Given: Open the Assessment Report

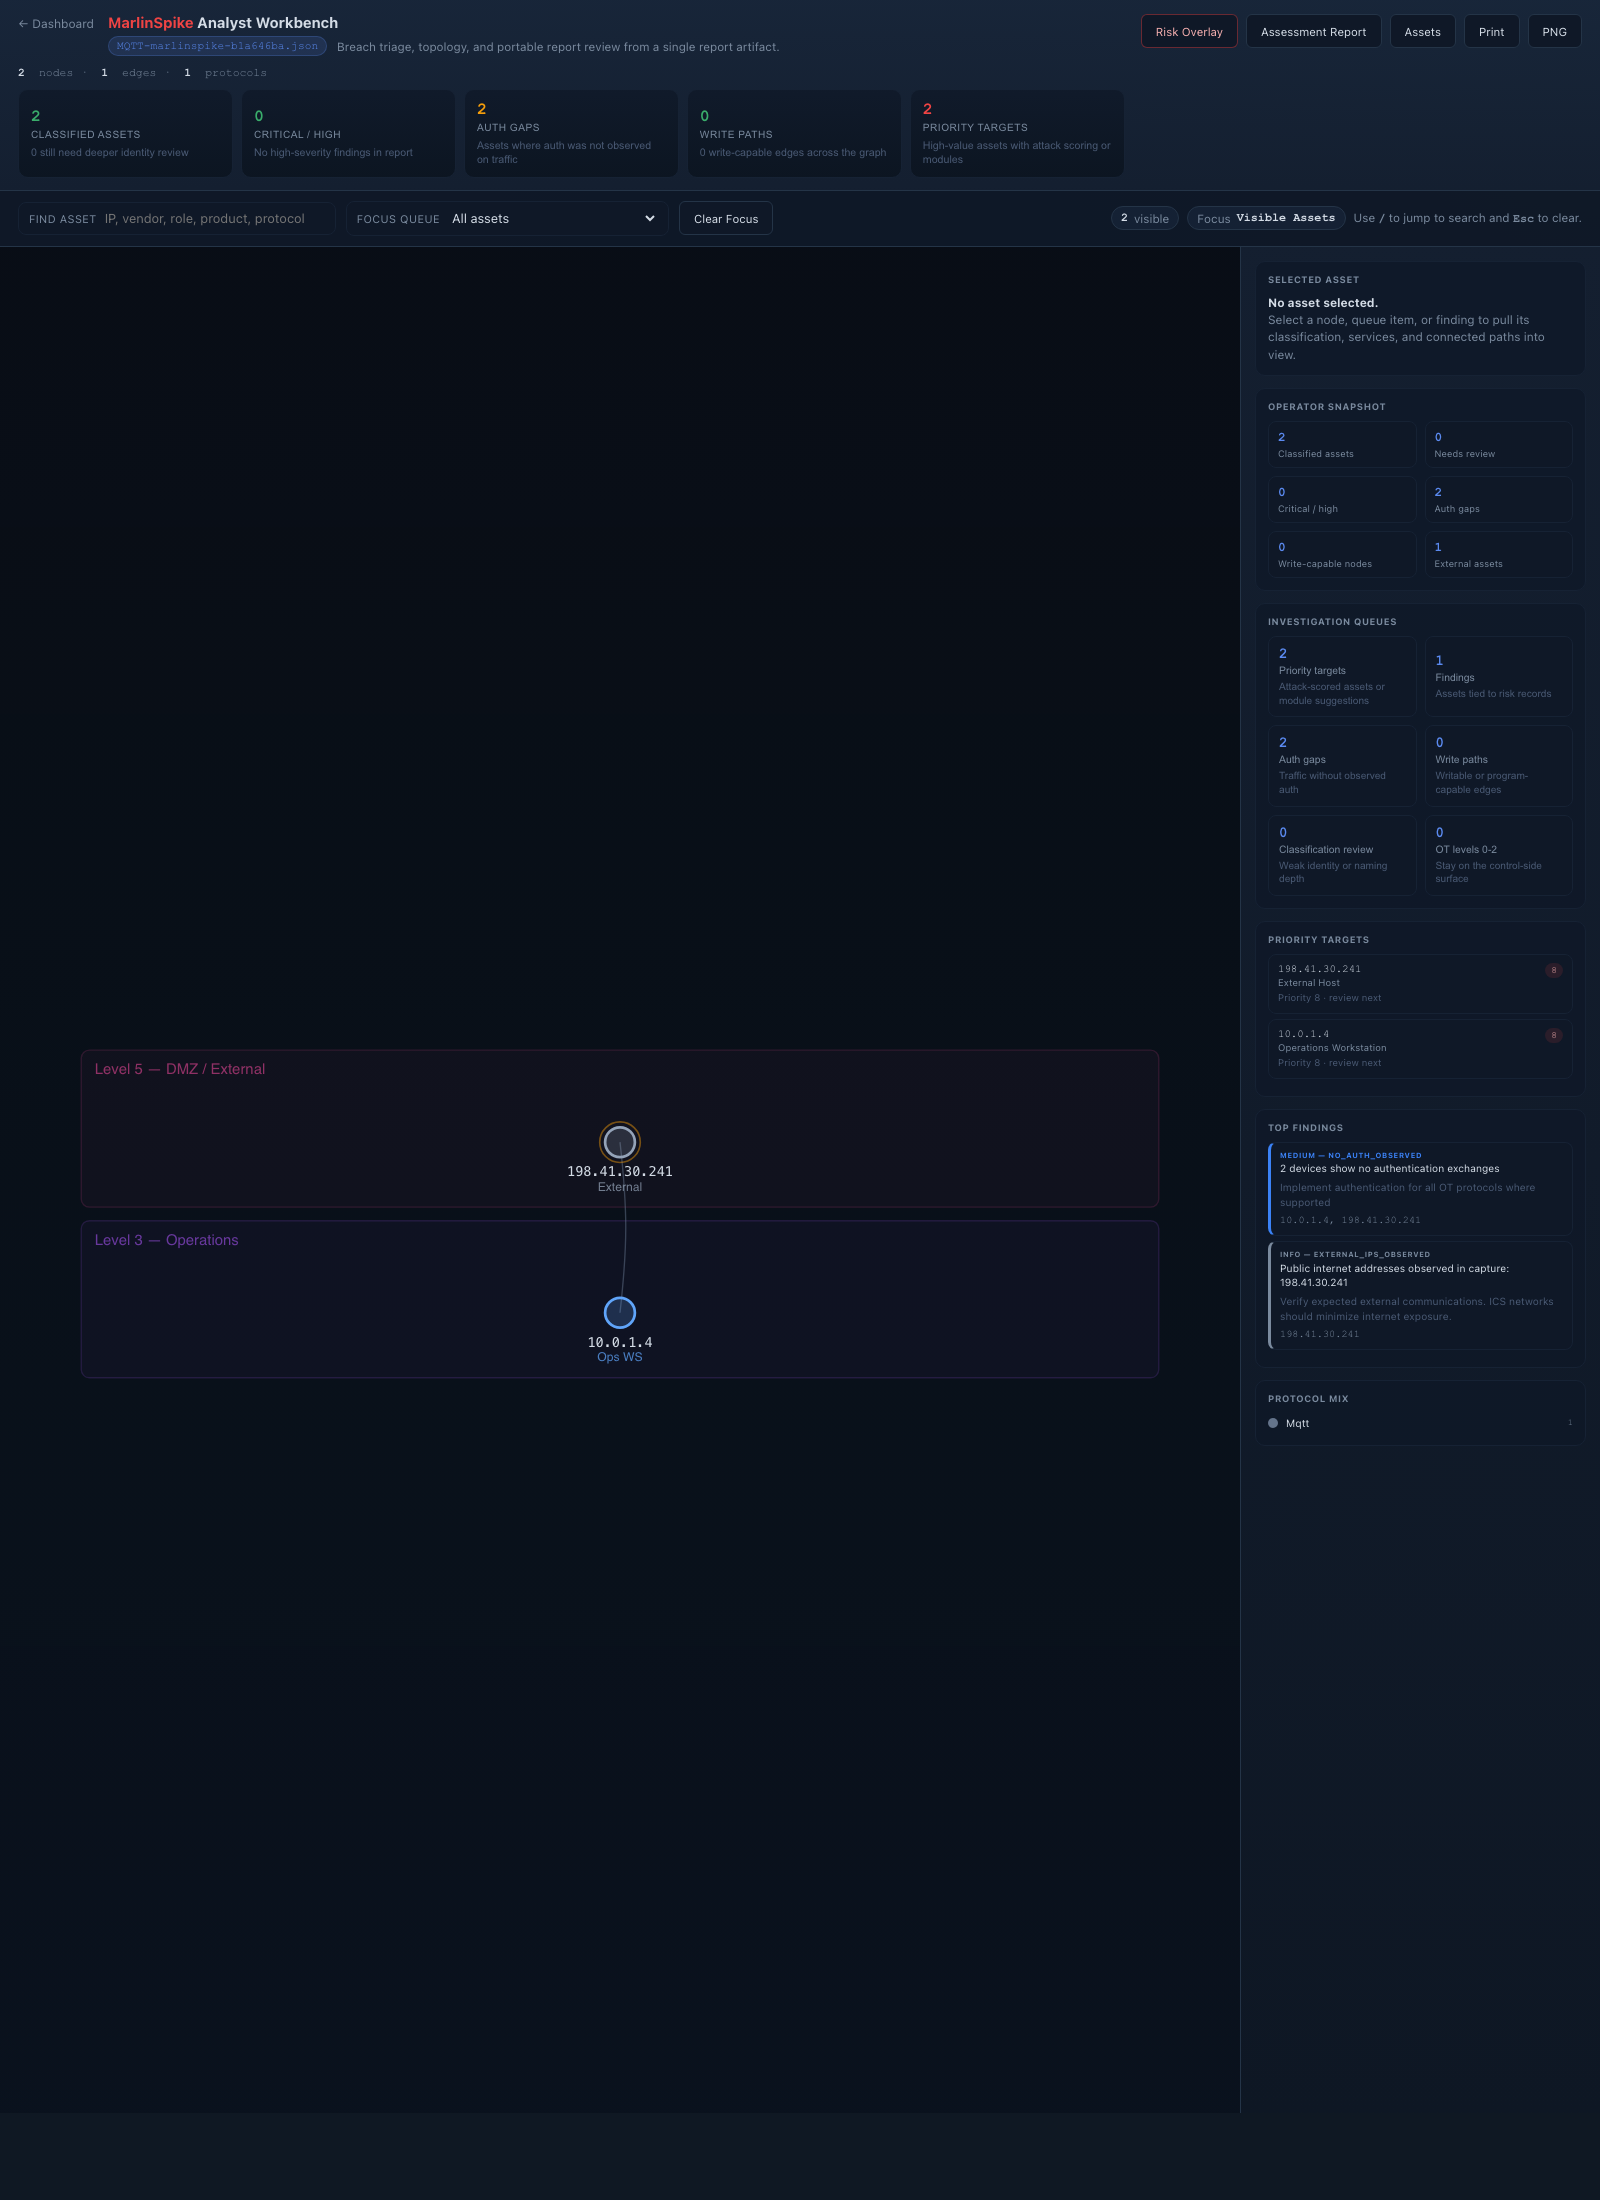Looking at the screenshot, I should [1313, 31].
